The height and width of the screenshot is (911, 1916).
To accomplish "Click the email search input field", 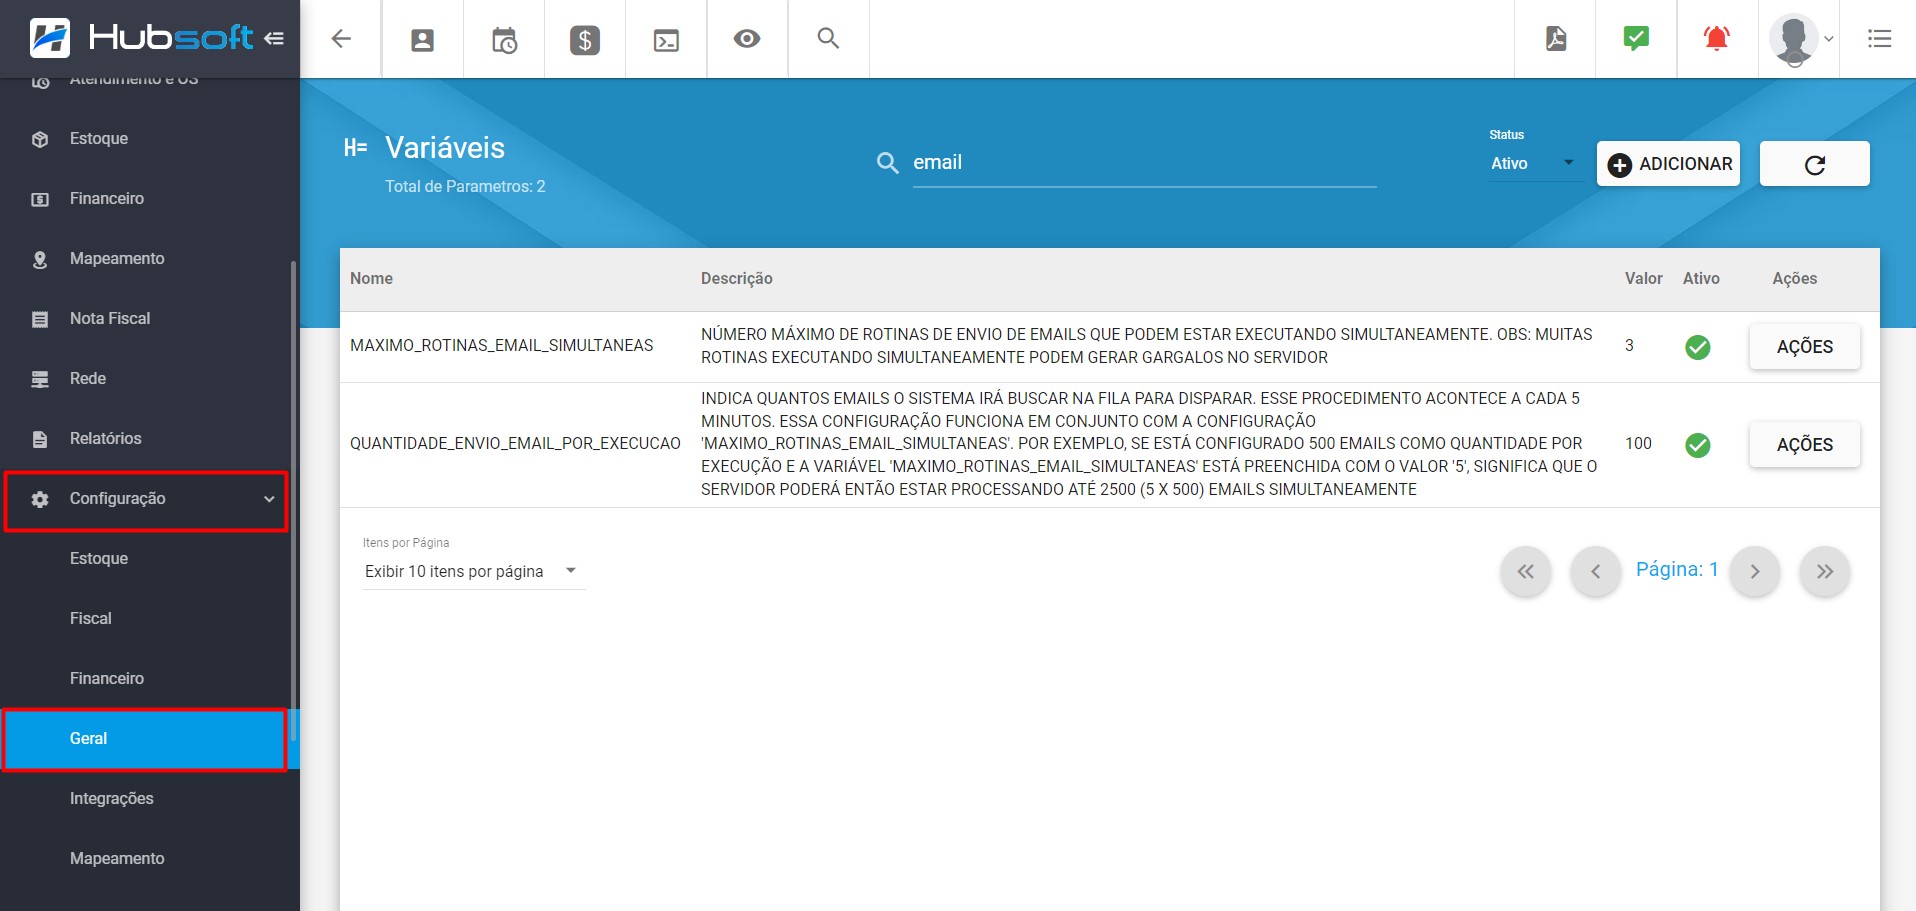I will pos(1144,163).
